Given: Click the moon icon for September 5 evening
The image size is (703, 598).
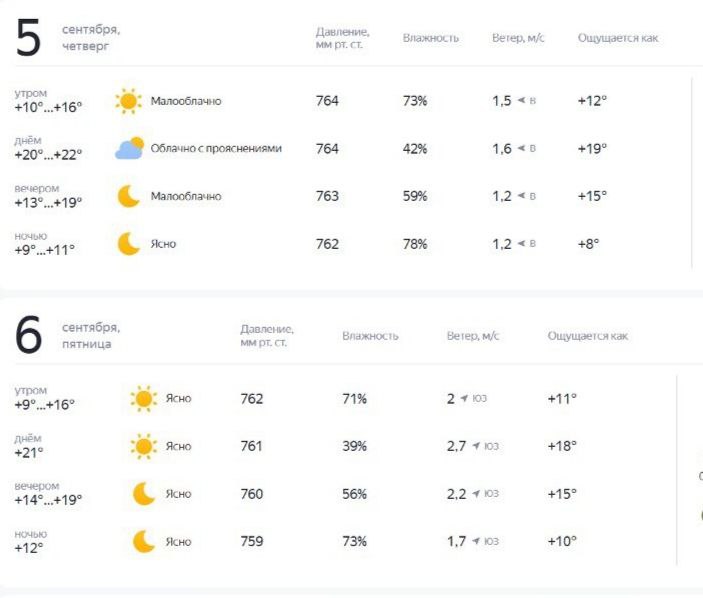Looking at the screenshot, I should click(129, 196).
